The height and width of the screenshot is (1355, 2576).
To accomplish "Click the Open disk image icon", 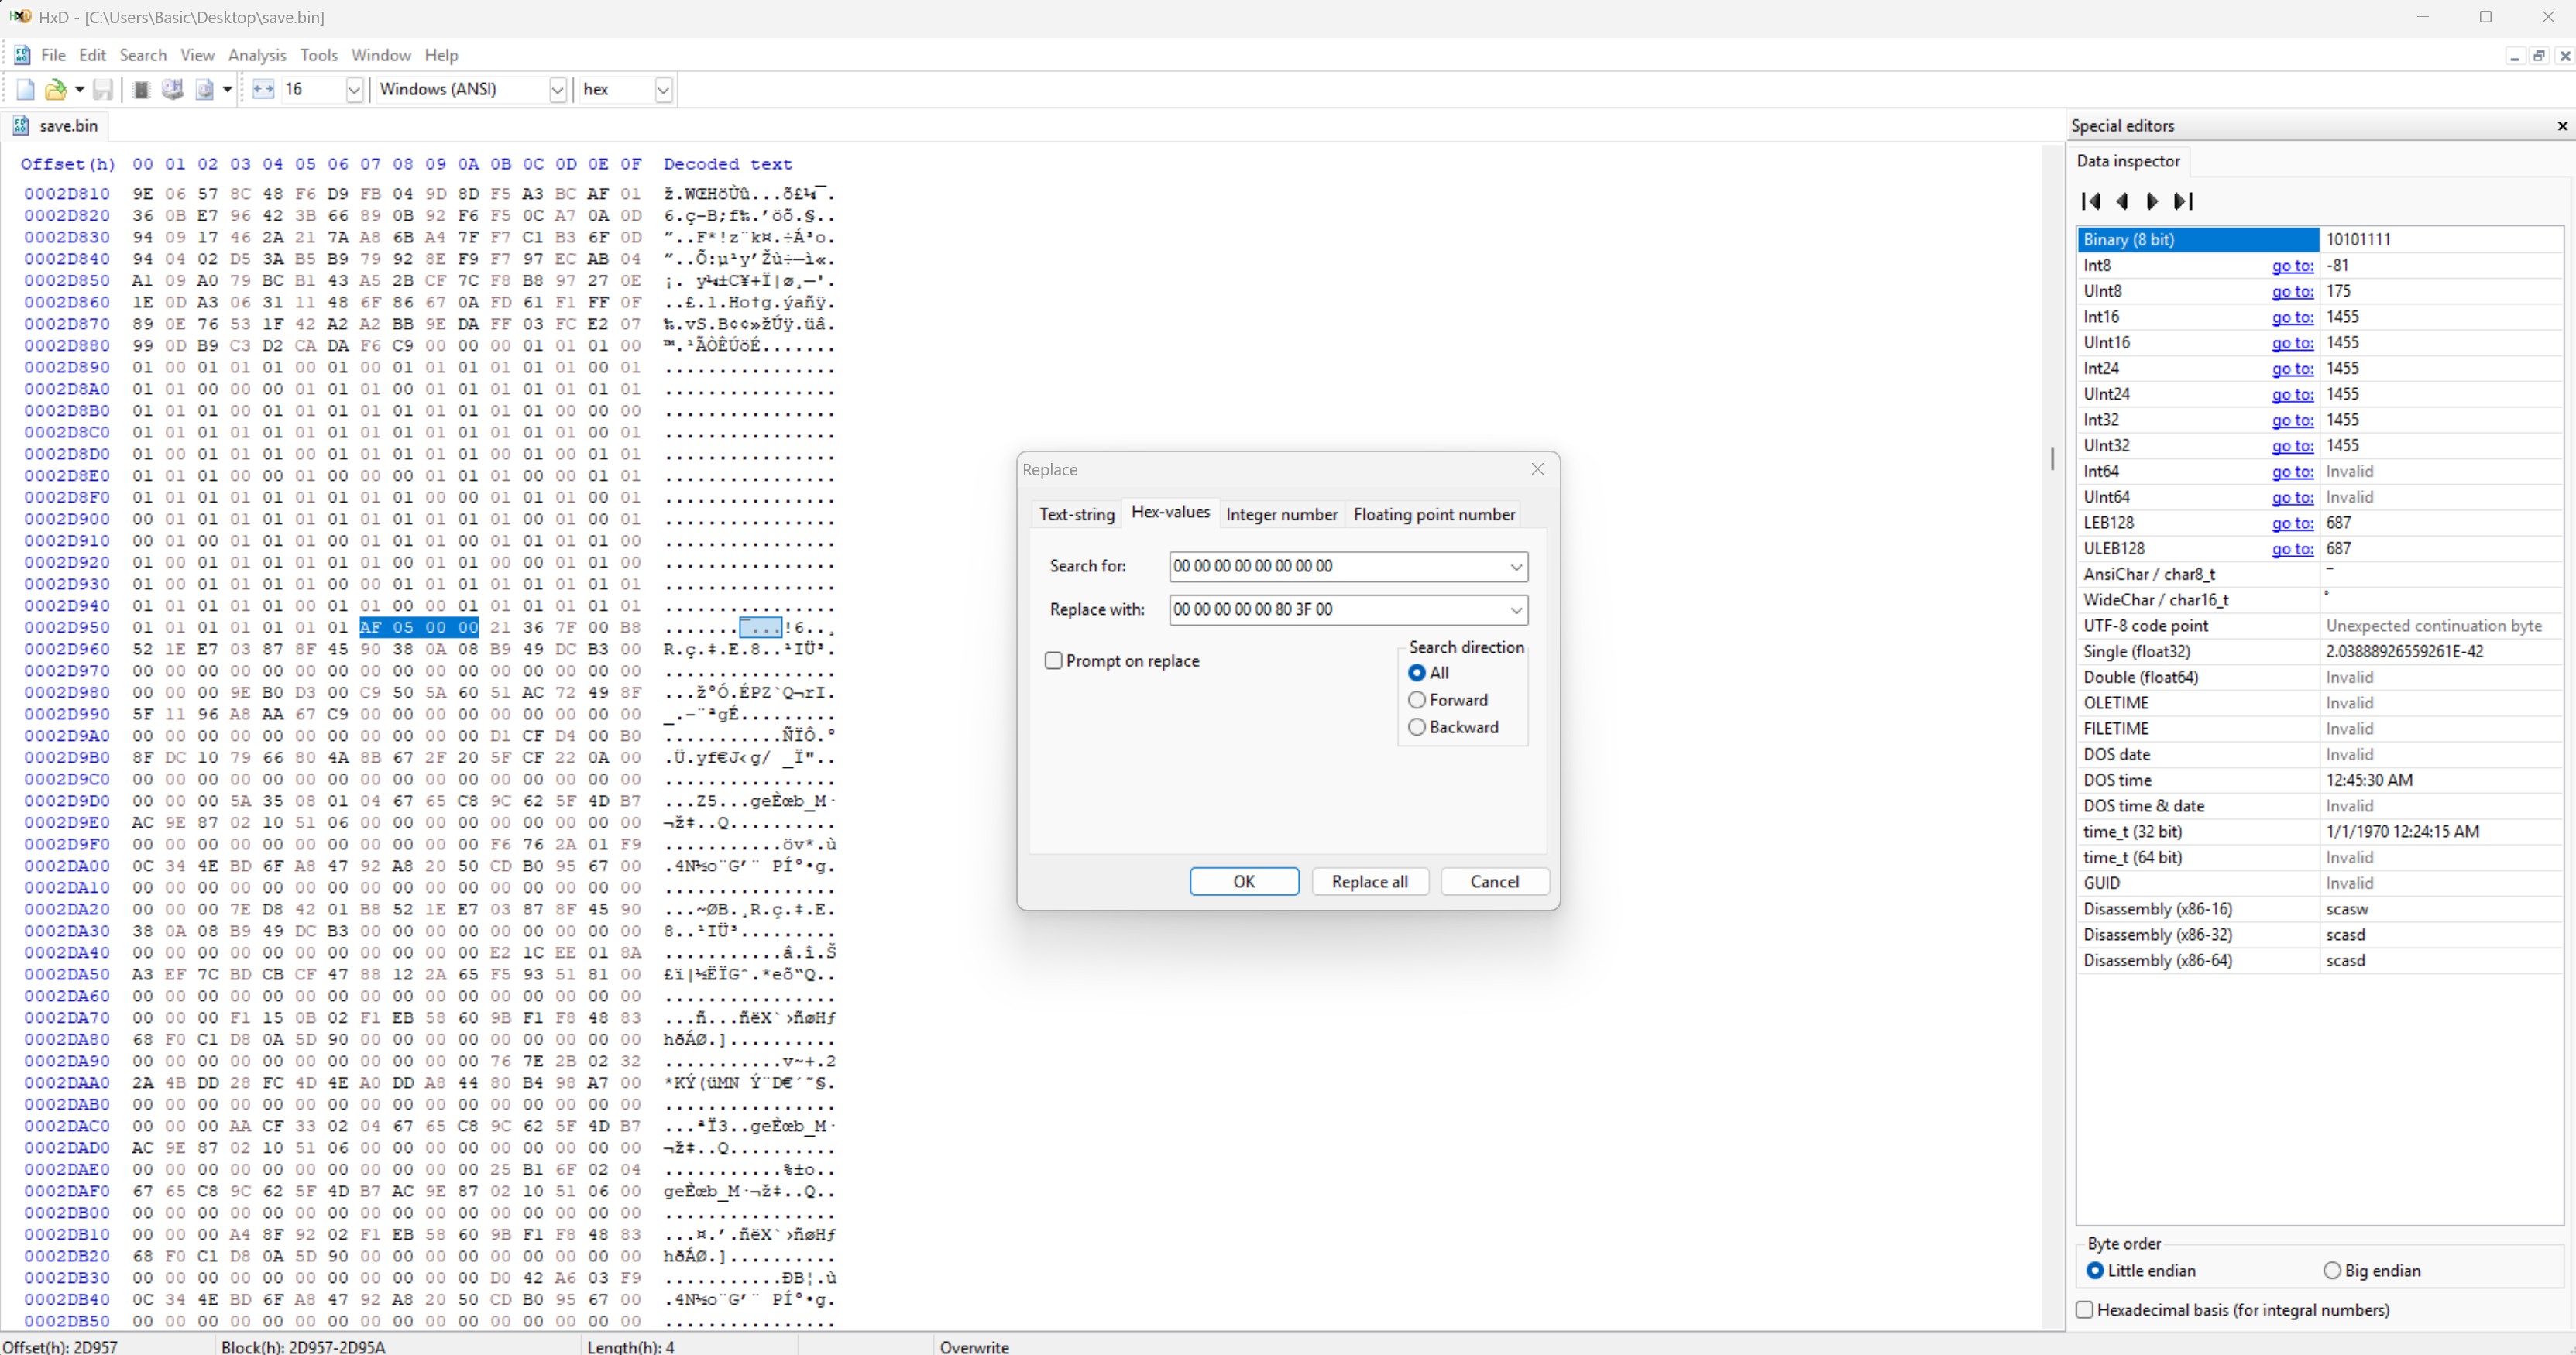I will coord(204,90).
